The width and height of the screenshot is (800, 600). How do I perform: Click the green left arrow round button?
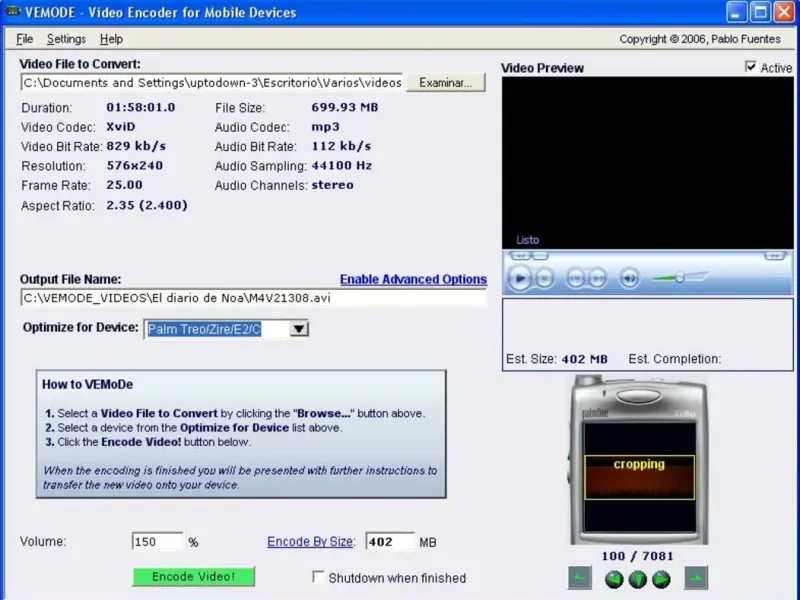(614, 579)
